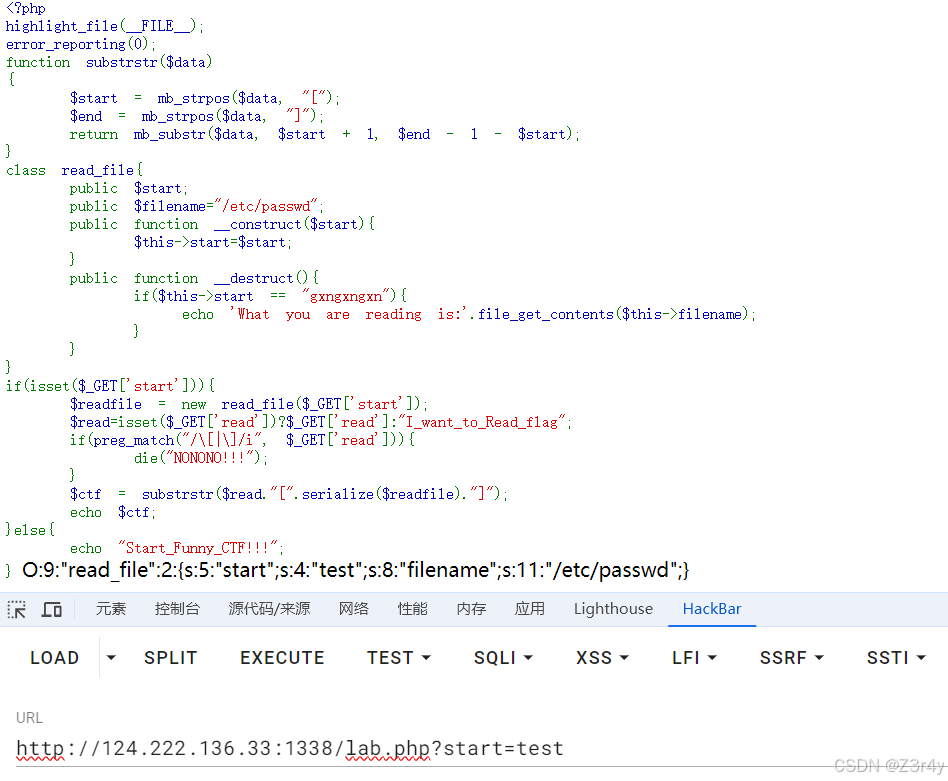
Task: Select the HackBar tab
Action: (712, 609)
